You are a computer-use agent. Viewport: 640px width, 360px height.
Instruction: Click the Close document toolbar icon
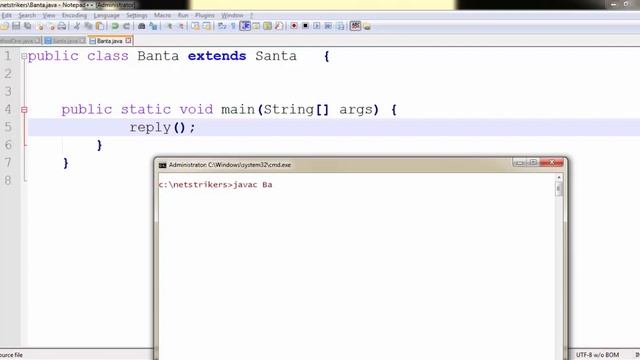pyautogui.click(x=40, y=26)
